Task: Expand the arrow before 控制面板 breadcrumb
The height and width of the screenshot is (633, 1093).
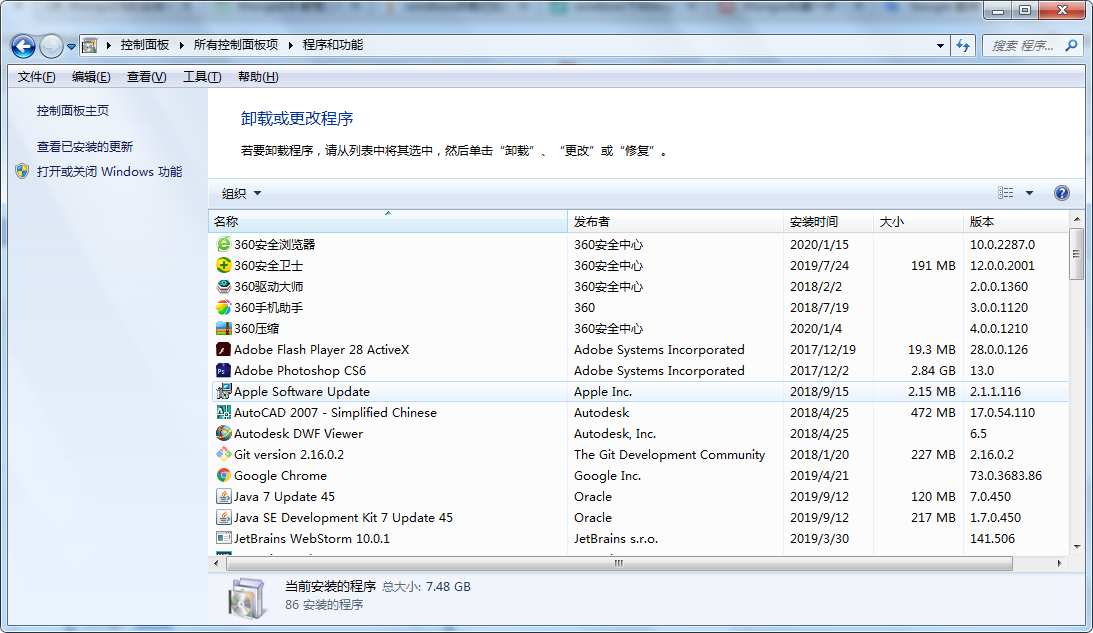Action: pos(109,45)
